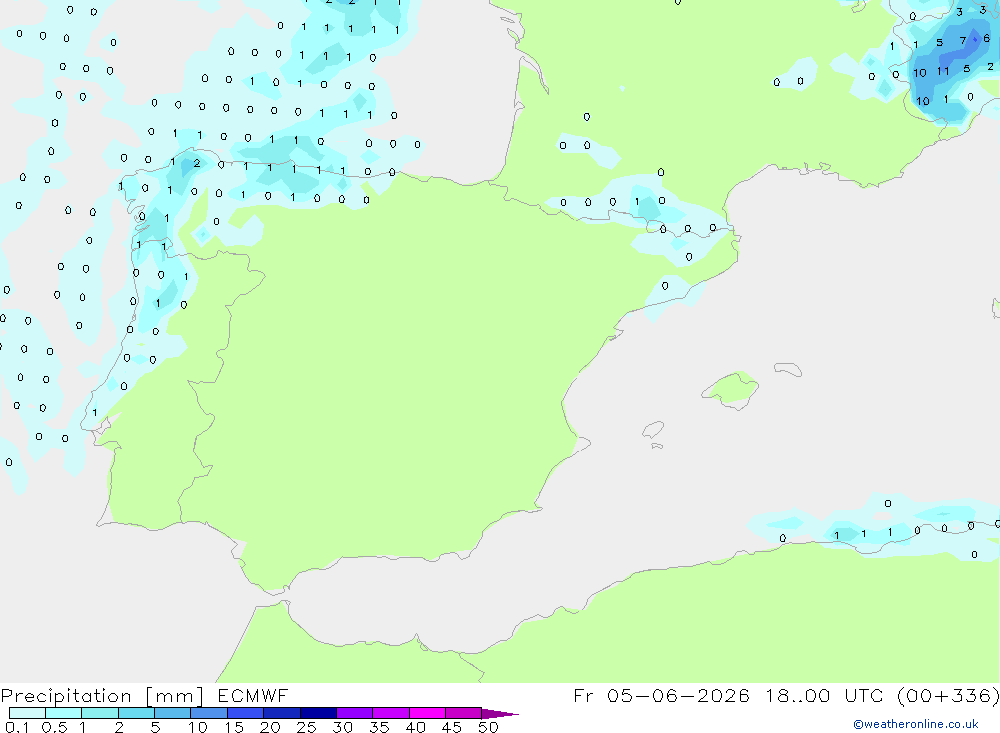1000x733 pixels.
Task: Select the 35–40 mm violet legend swatch
Action: pos(391,713)
